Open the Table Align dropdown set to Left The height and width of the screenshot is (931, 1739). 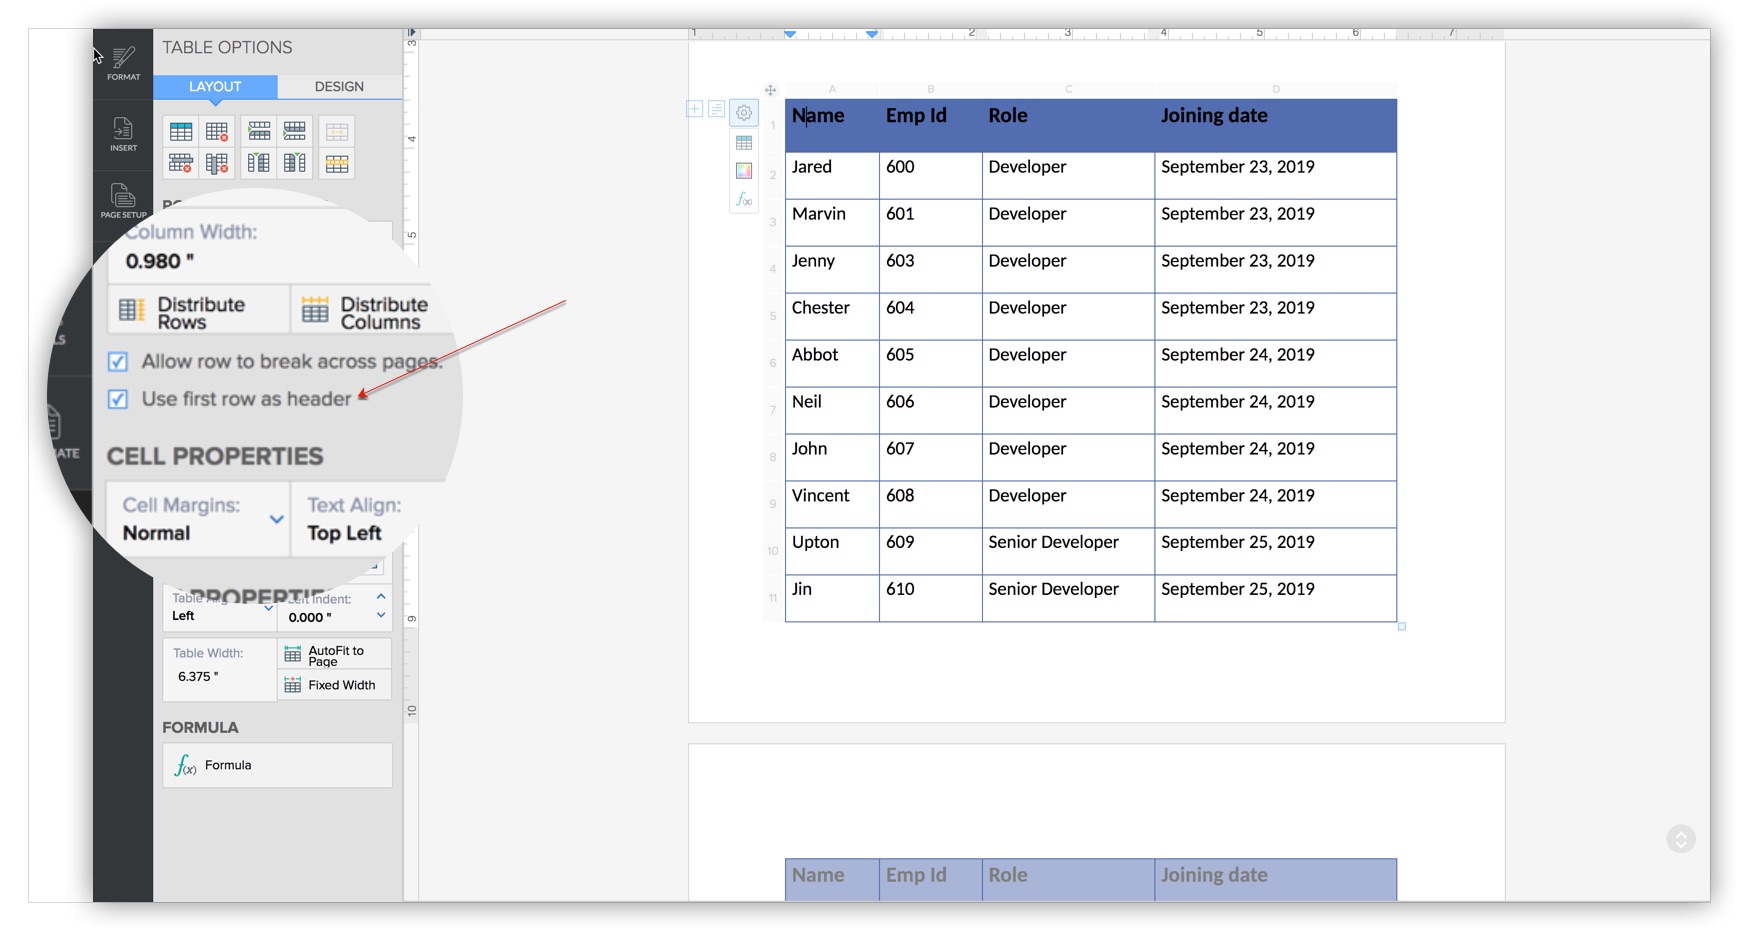219,608
